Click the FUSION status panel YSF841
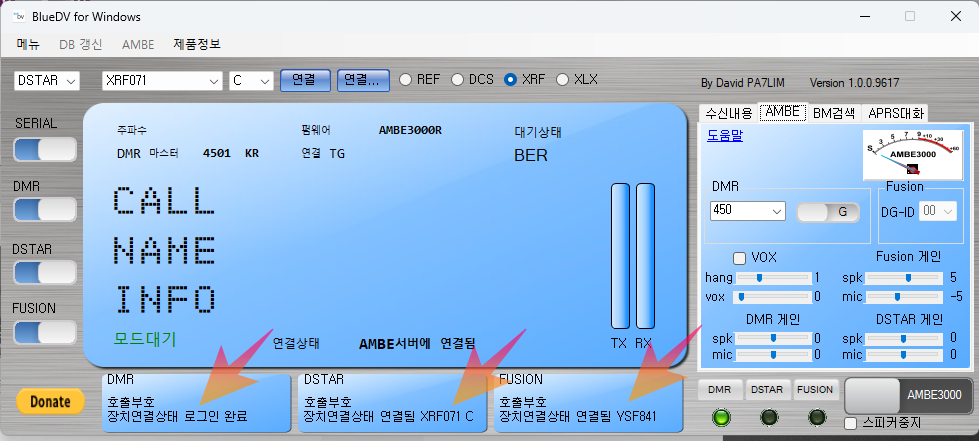Viewport: 979px width, 441px height. tap(588, 403)
